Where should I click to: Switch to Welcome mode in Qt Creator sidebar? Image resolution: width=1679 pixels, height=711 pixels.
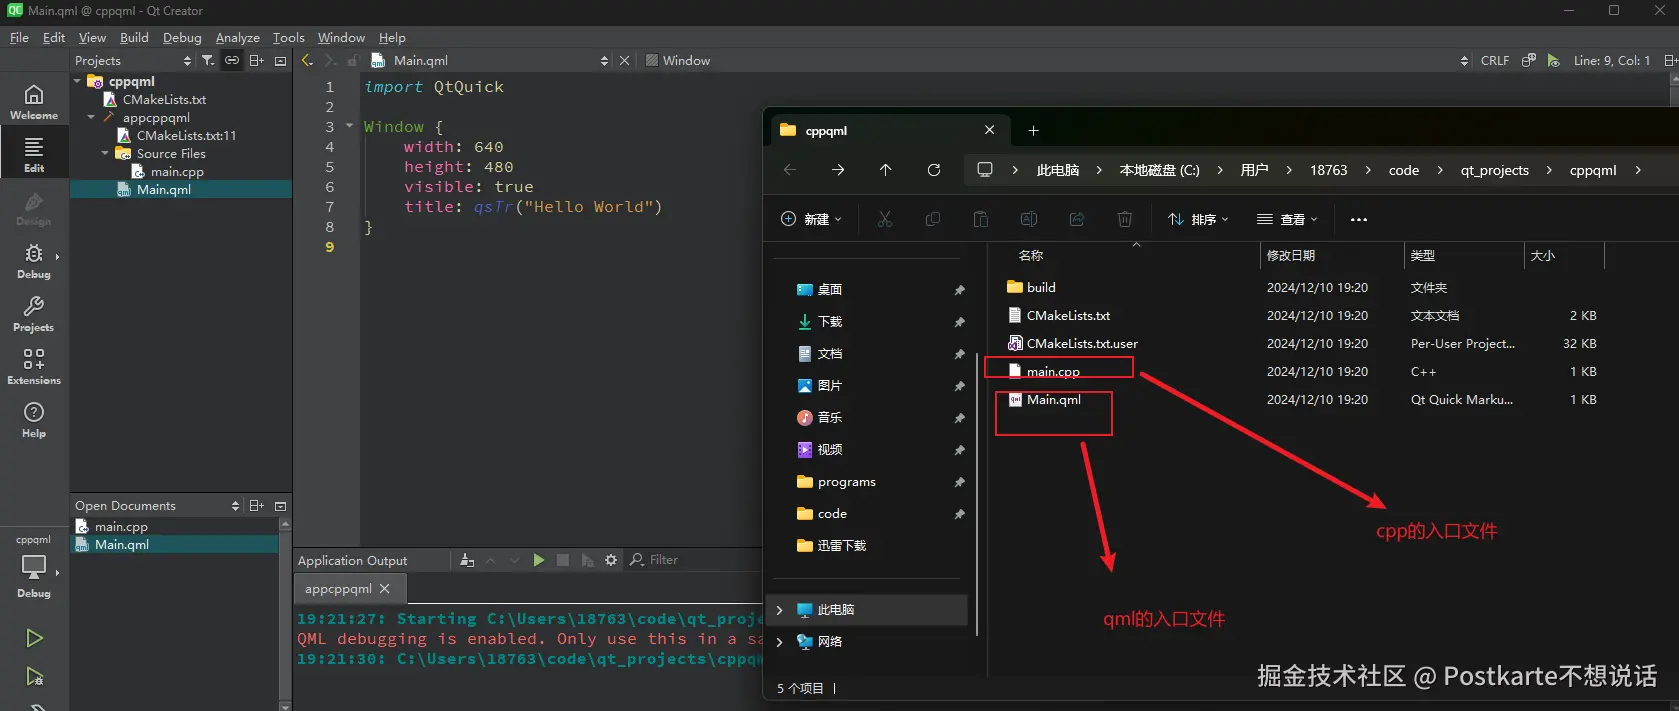(34, 101)
